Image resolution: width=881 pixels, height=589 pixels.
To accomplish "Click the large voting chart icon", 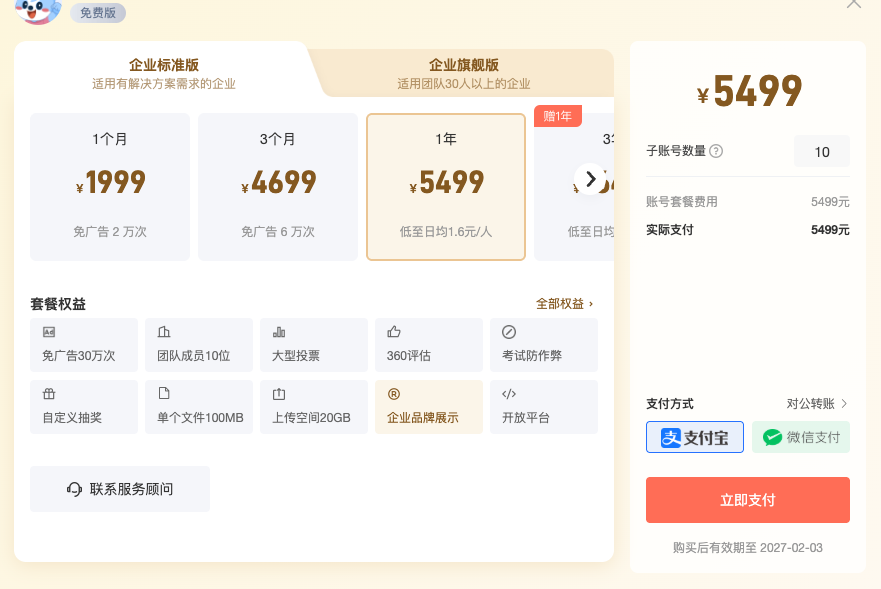I will [279, 332].
